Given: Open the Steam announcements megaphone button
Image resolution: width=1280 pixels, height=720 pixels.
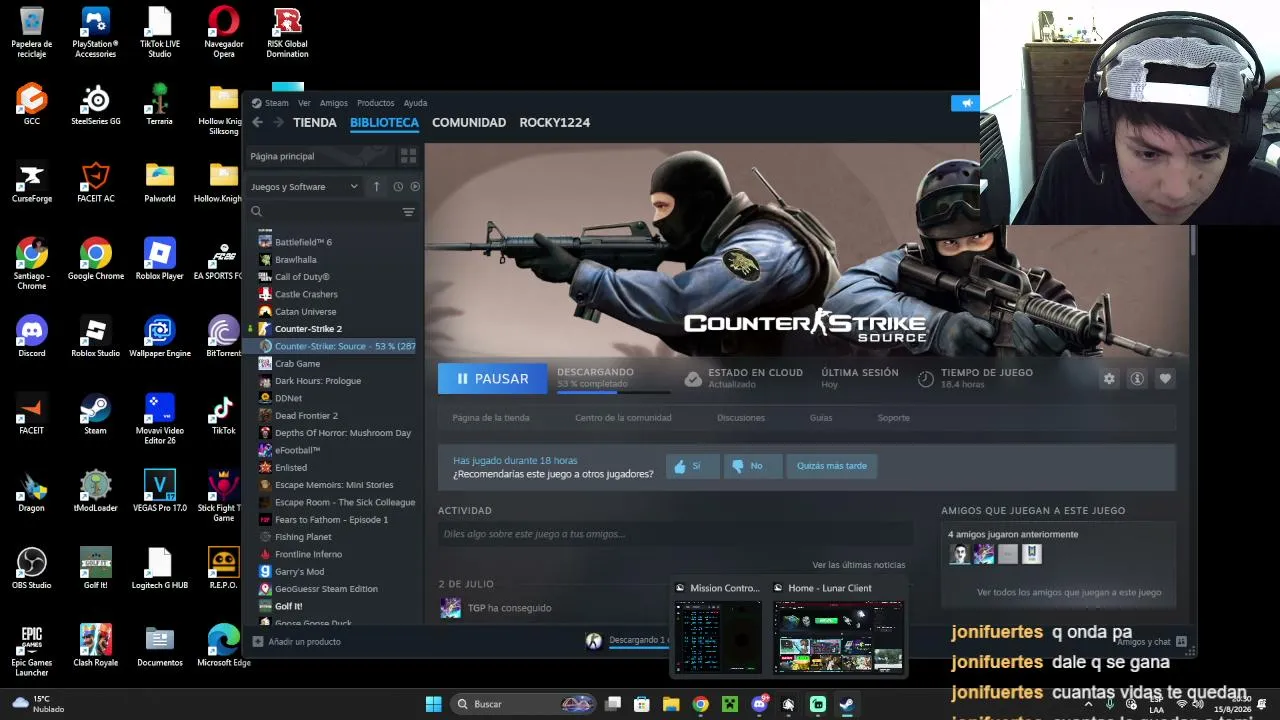Looking at the screenshot, I should point(967,103).
